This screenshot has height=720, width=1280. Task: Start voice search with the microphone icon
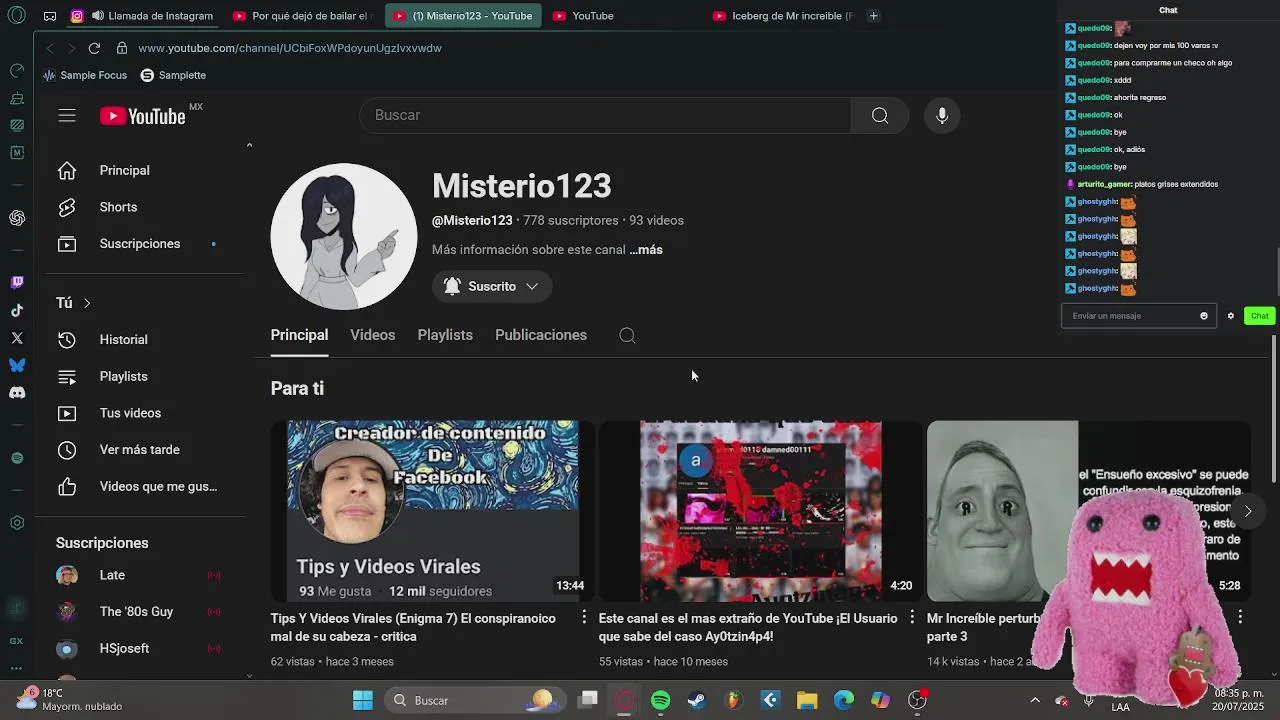(942, 115)
